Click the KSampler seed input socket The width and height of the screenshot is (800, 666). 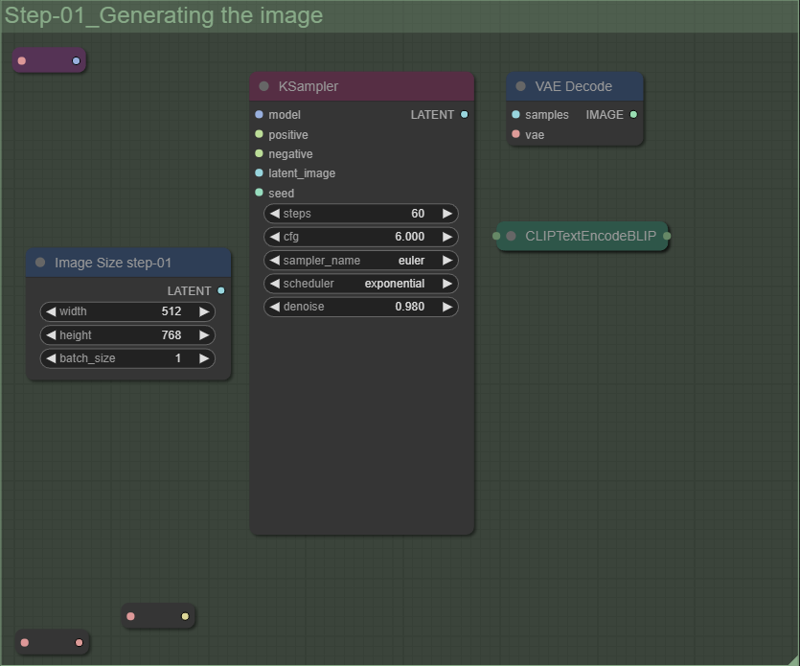point(259,192)
